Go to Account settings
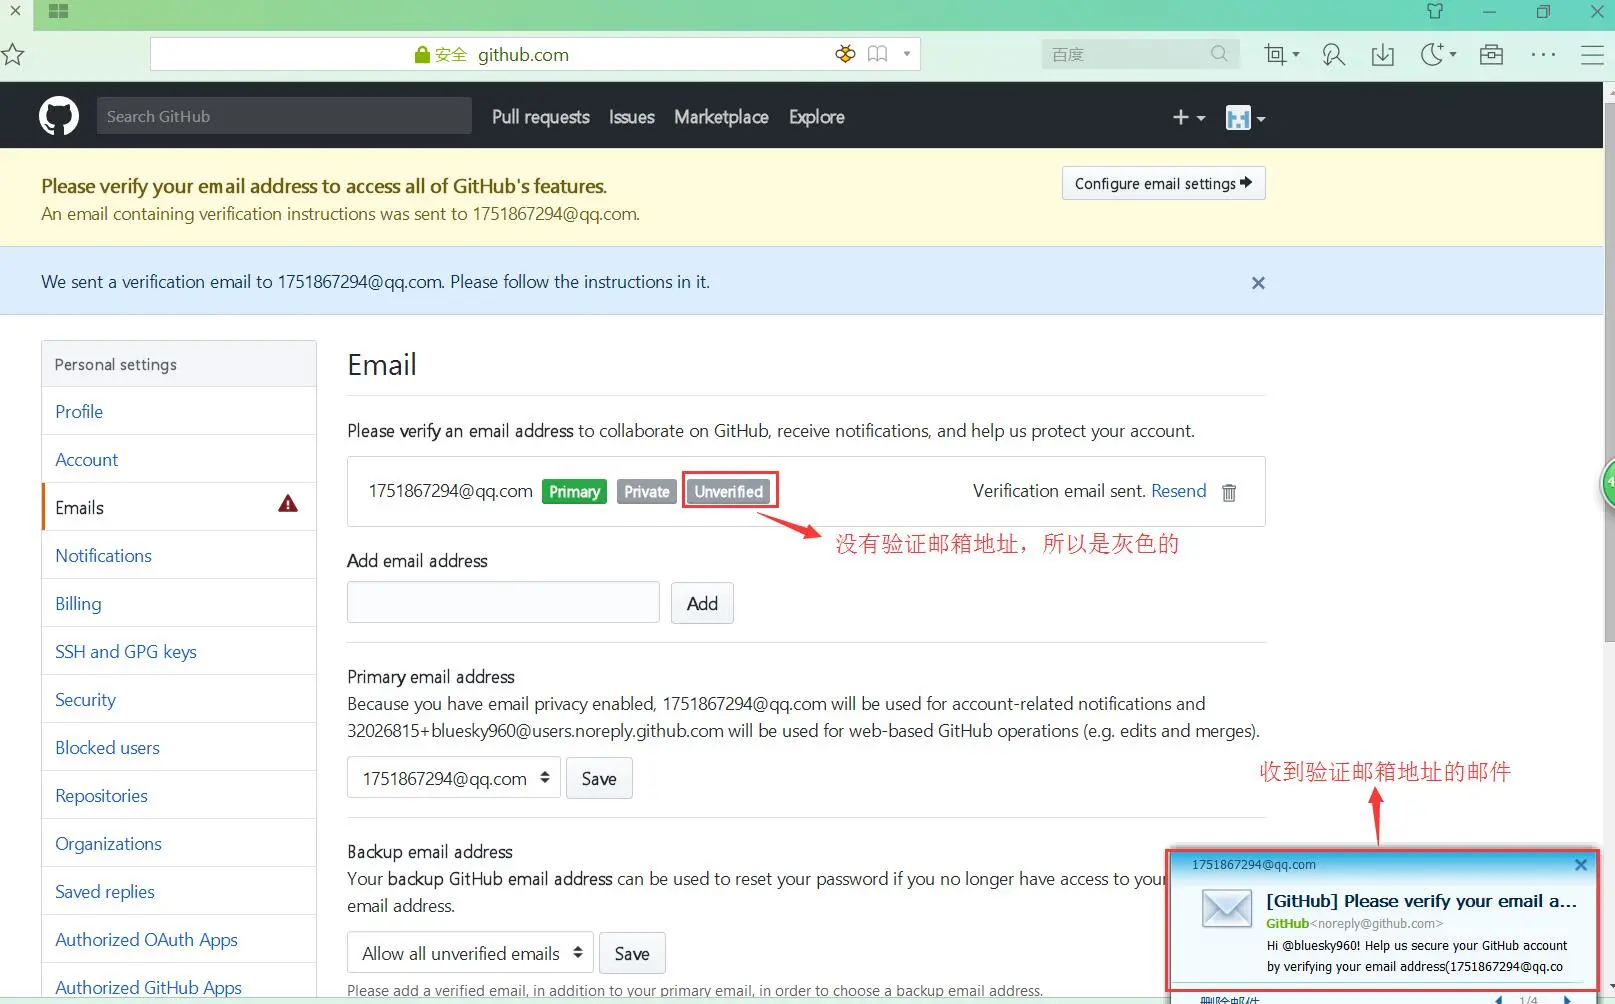Viewport: 1615px width, 1004px height. pyautogui.click(x=179, y=460)
